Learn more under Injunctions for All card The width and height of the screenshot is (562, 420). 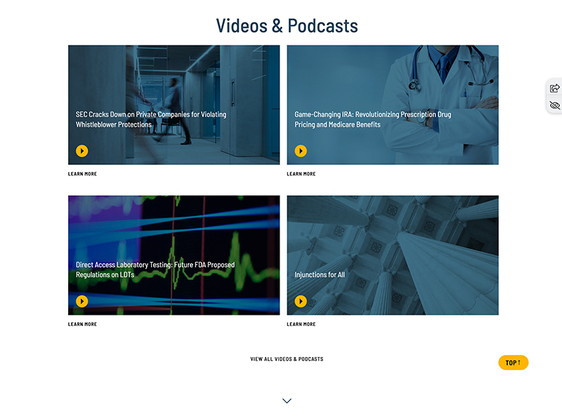pyautogui.click(x=301, y=324)
